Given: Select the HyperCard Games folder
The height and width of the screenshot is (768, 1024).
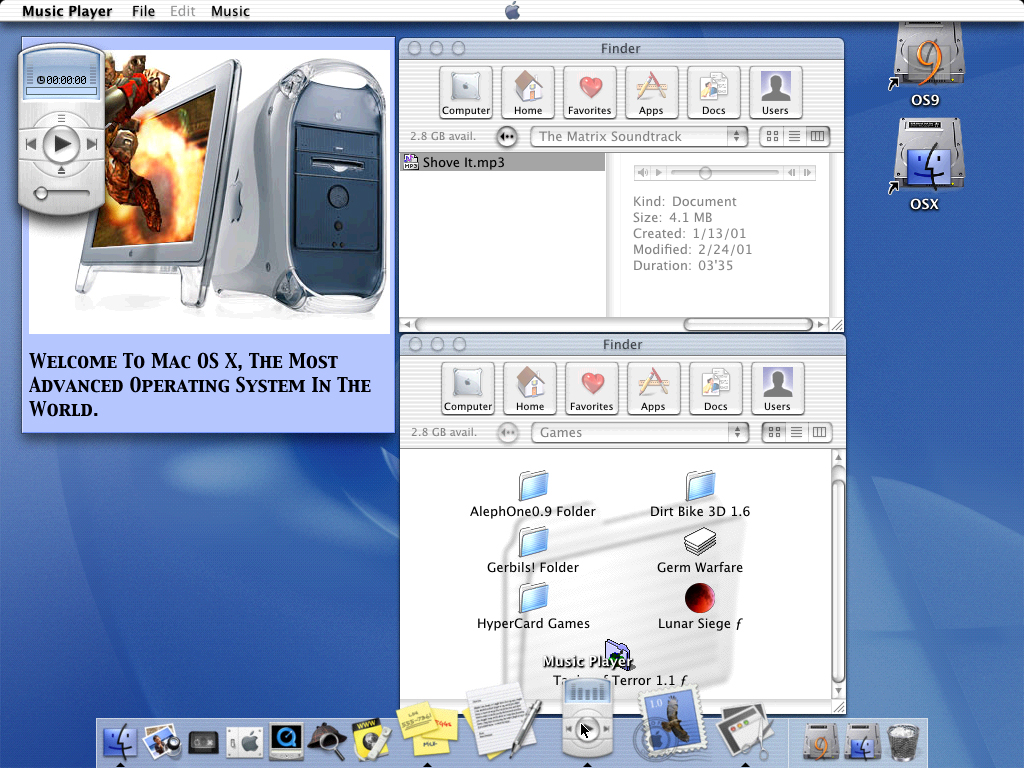Looking at the screenshot, I should click(x=533, y=607).
